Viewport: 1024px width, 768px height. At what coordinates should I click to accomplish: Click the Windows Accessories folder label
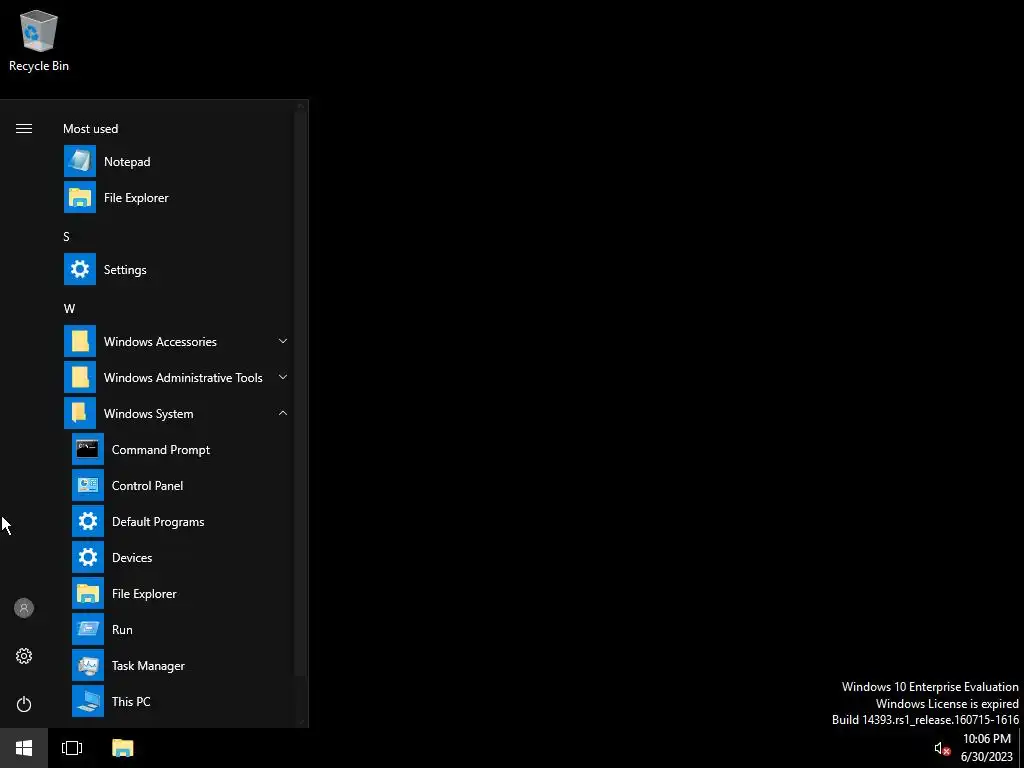(160, 342)
